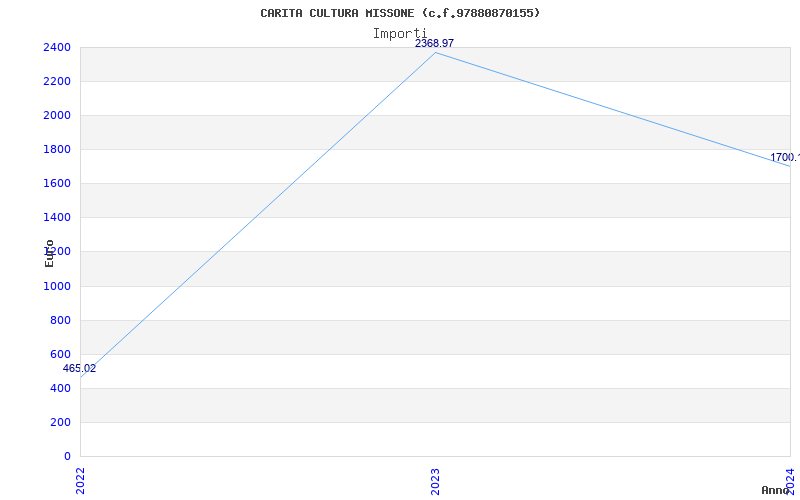Click the 0 y-axis tick label
This screenshot has width=800, height=500.
(67, 456)
